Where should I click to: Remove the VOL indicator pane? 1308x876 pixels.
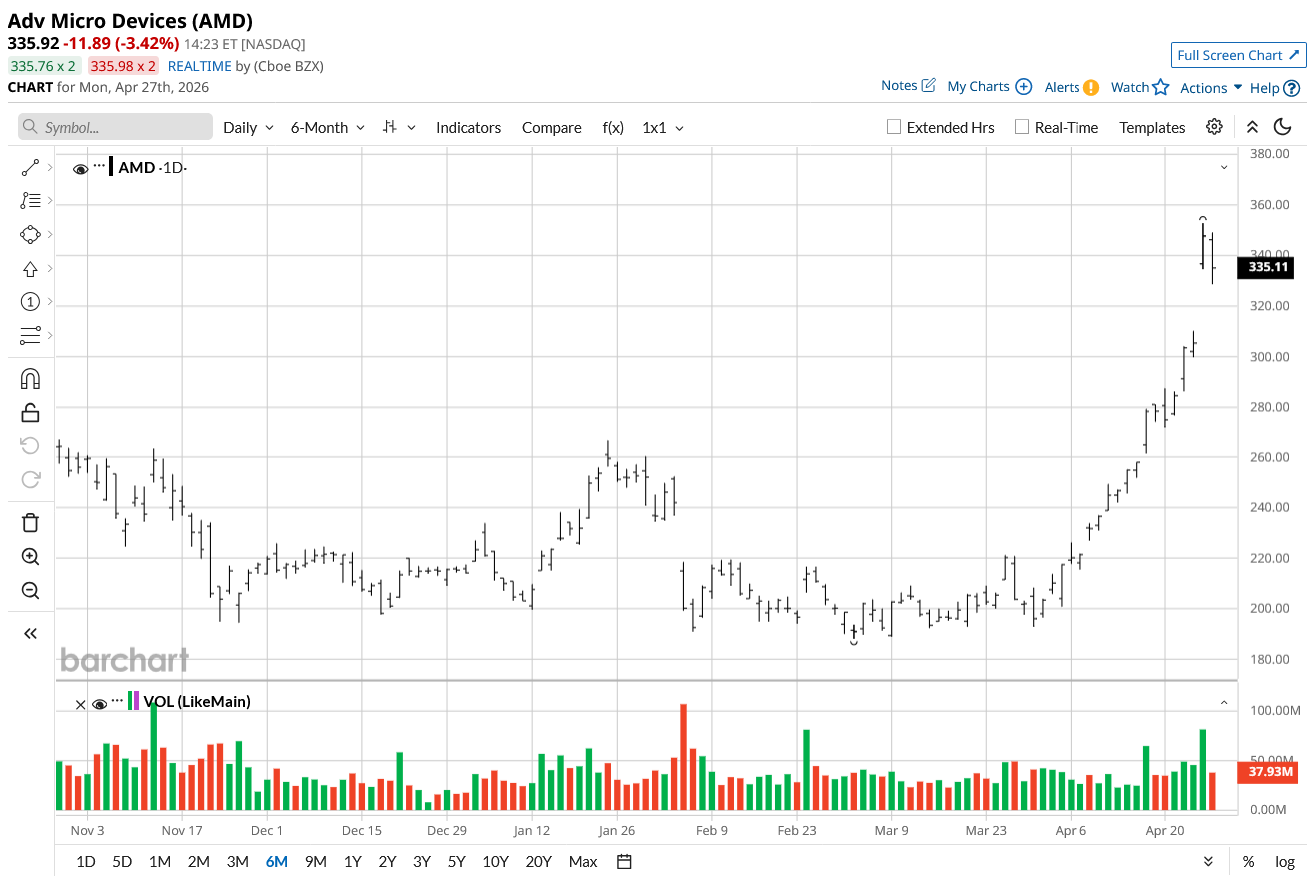pyautogui.click(x=80, y=704)
